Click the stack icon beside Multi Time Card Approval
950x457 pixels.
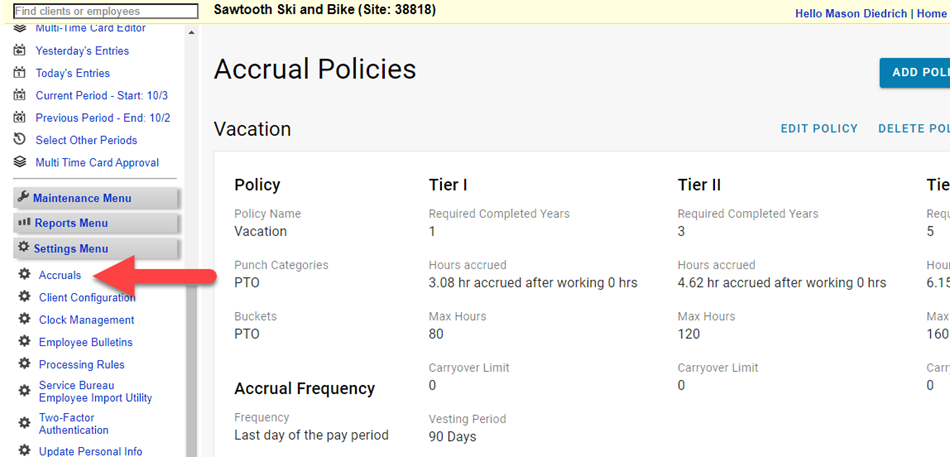18,162
